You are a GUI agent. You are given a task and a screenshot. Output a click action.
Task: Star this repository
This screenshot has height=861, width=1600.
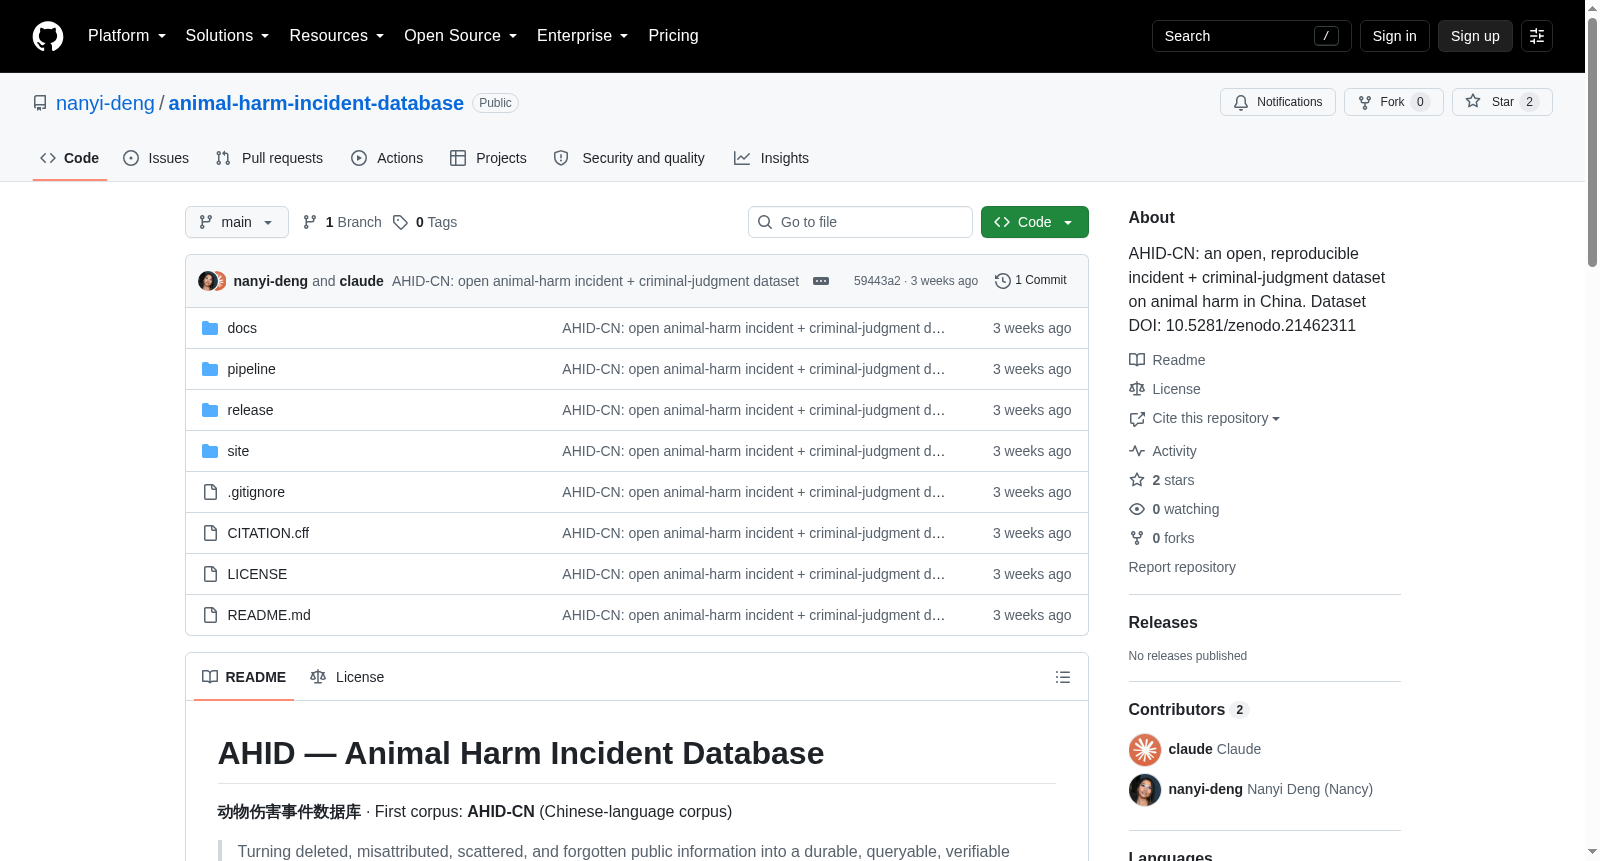tap(1502, 102)
